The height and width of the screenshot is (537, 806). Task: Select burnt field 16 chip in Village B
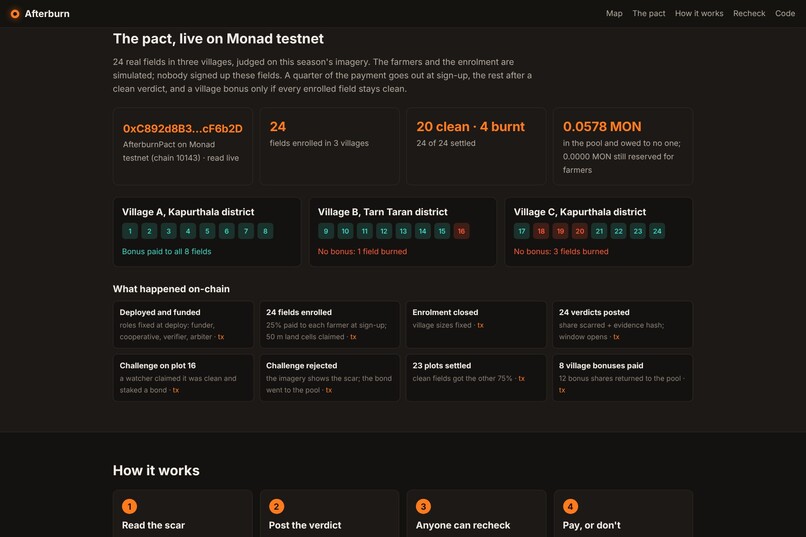pos(461,231)
